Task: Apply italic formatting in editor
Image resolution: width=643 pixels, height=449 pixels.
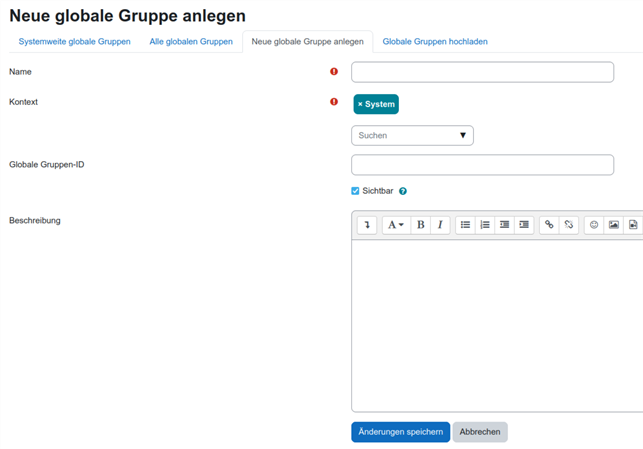Action: (440, 225)
